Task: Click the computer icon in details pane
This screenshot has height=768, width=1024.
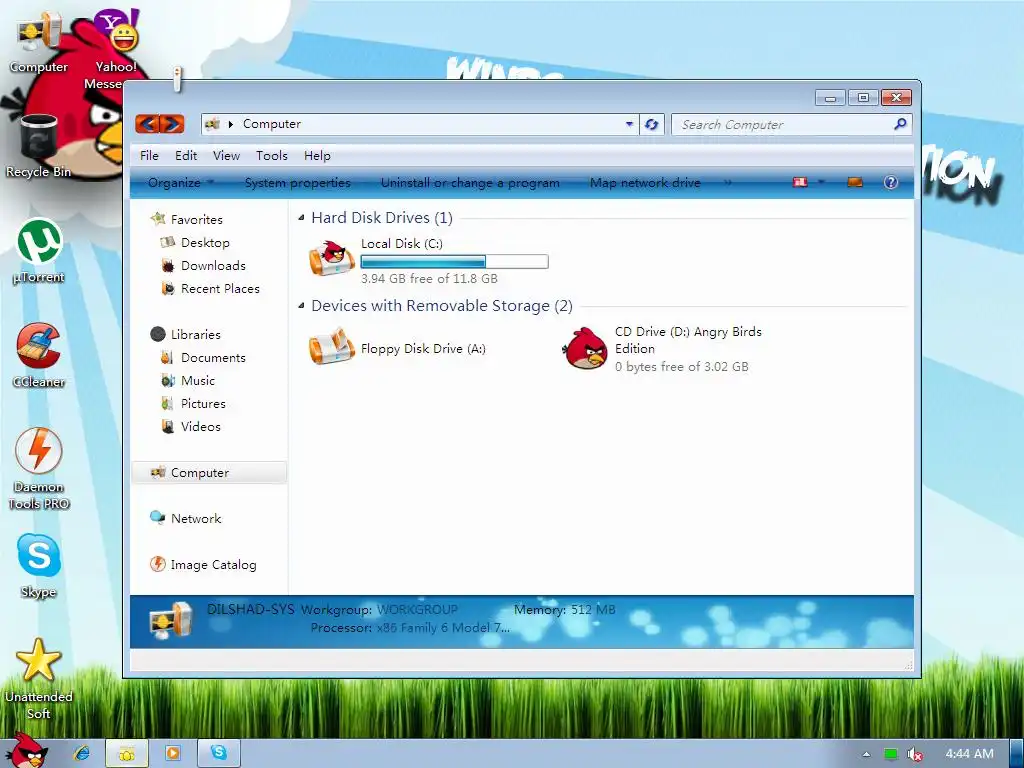Action: 171,621
